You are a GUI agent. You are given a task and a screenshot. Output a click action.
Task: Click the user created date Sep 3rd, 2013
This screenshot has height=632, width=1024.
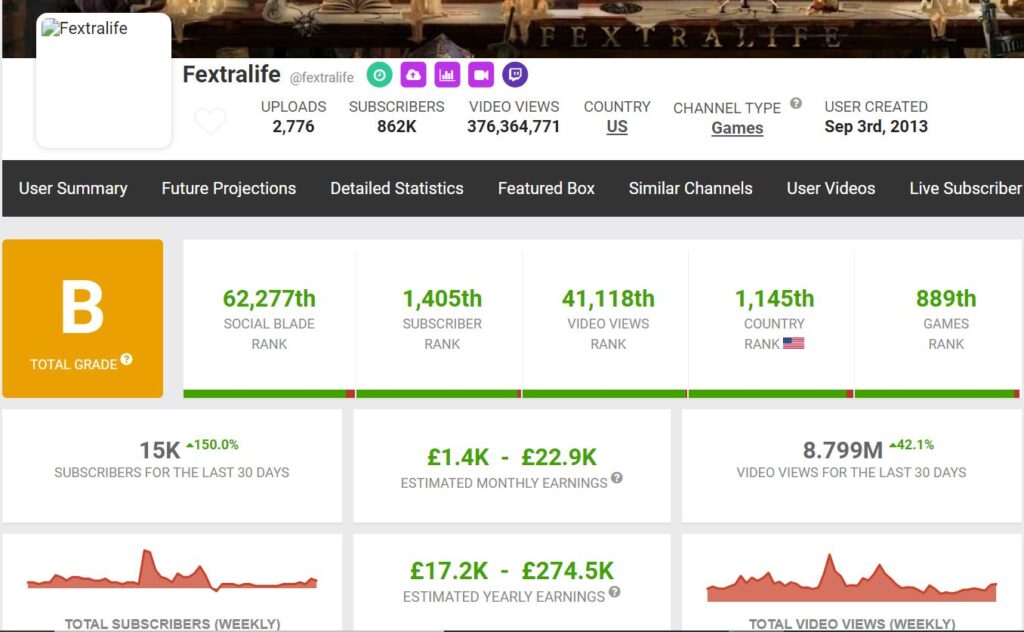[x=876, y=127]
